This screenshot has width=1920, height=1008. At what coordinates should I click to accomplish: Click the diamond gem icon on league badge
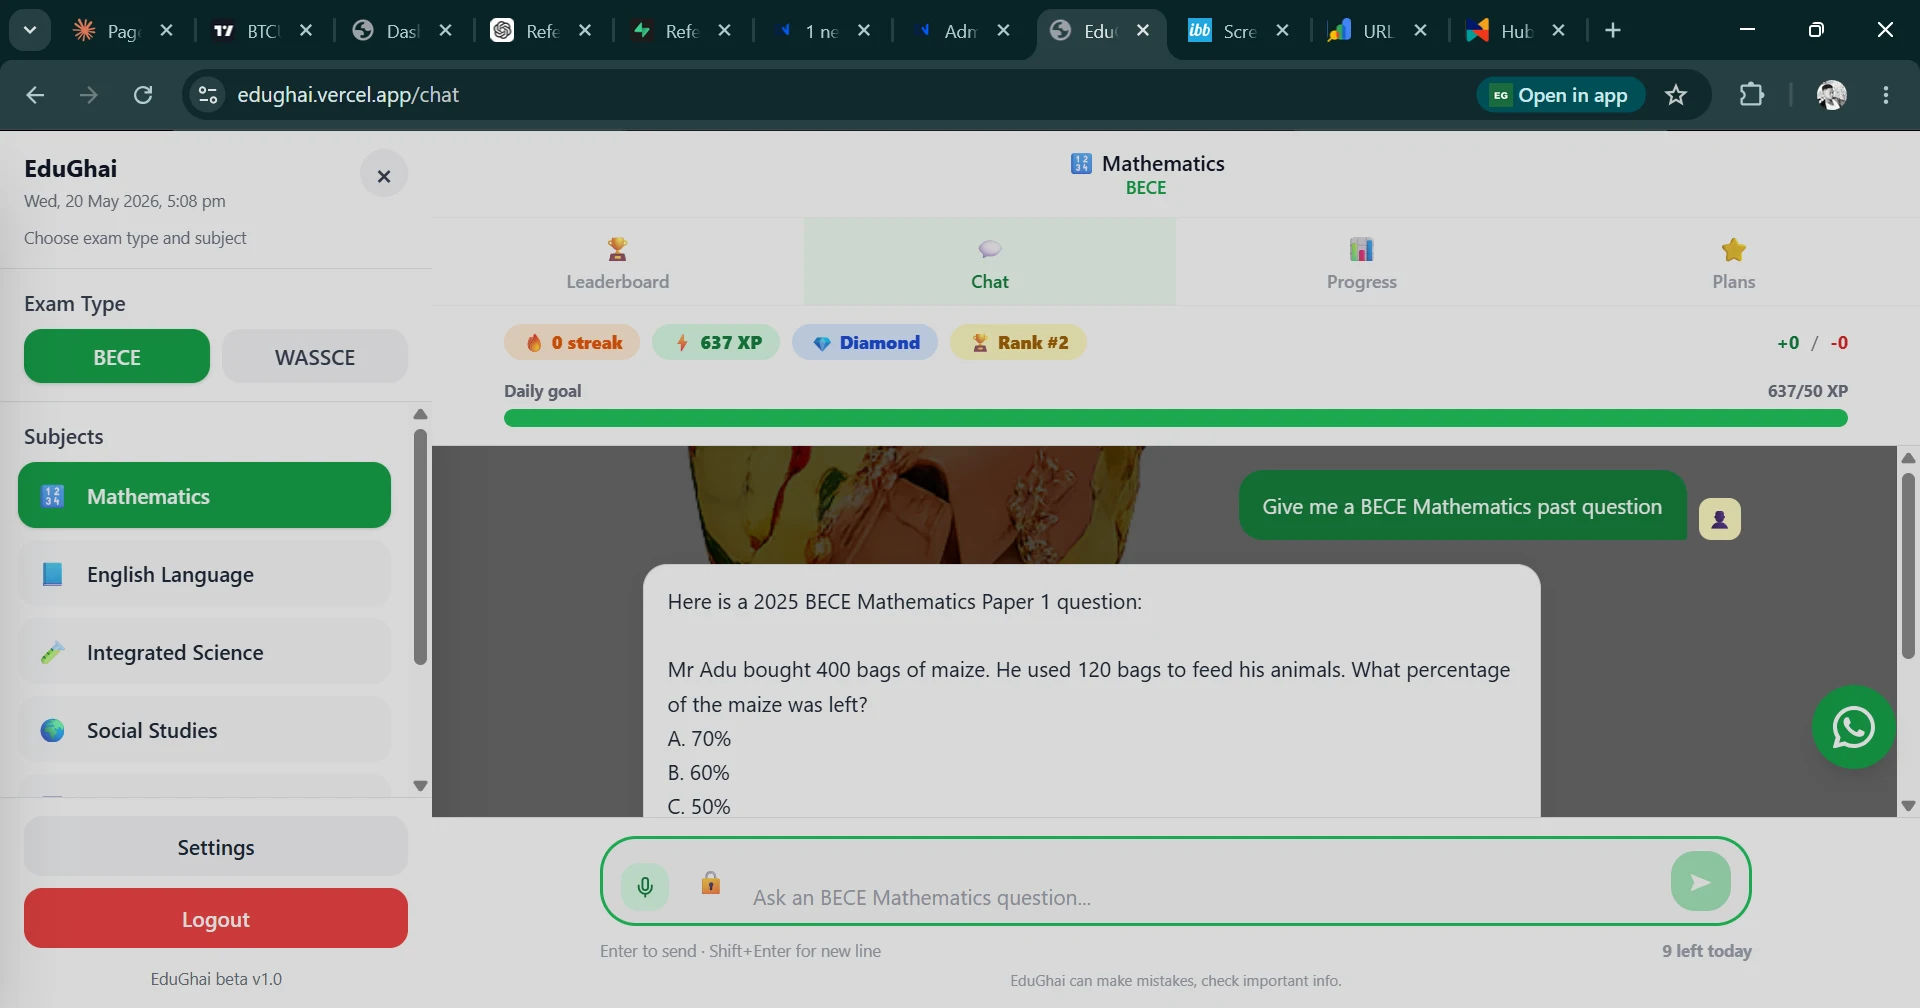point(822,343)
